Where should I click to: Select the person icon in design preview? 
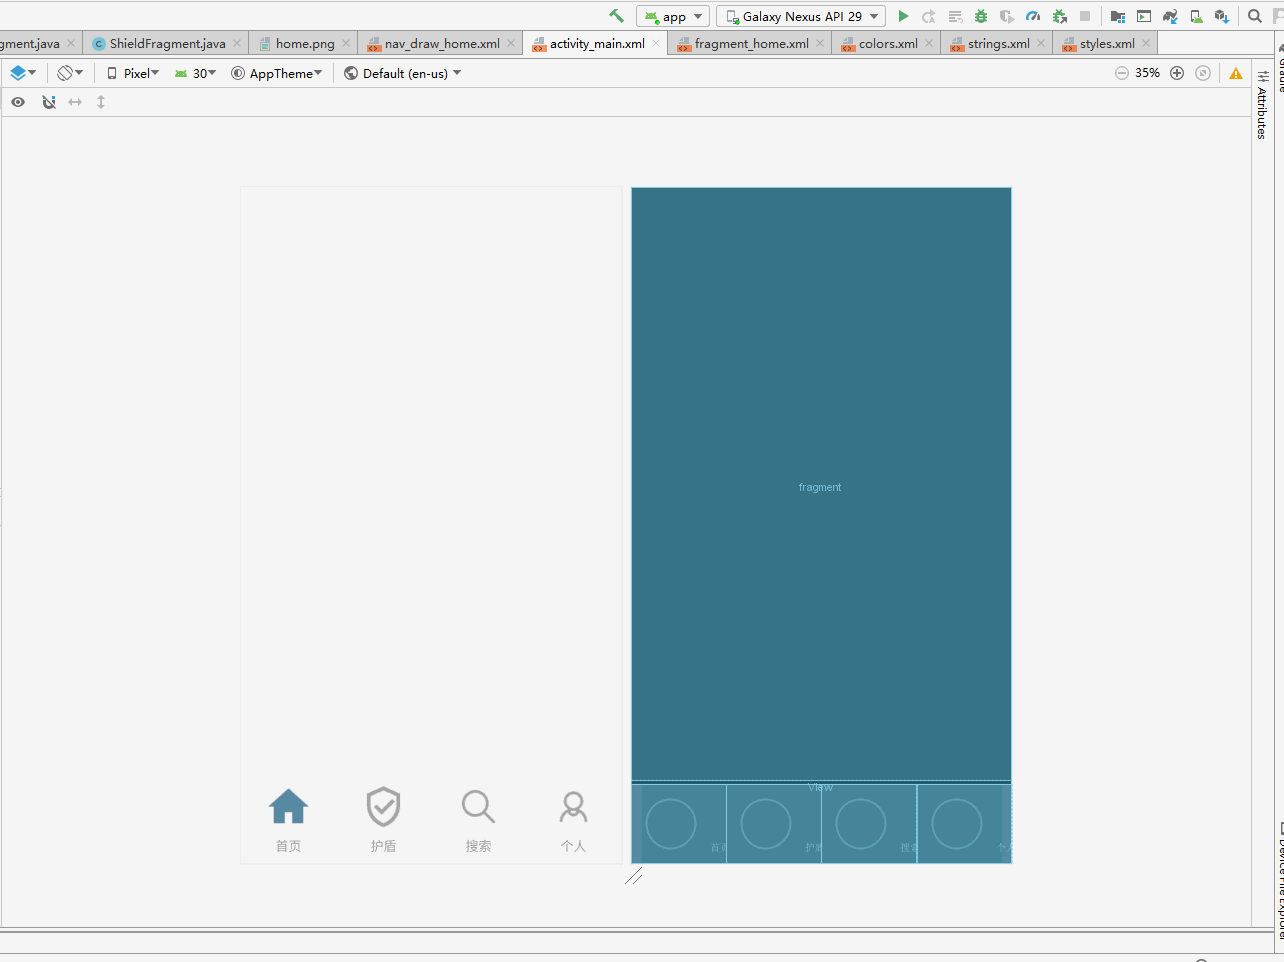573,806
